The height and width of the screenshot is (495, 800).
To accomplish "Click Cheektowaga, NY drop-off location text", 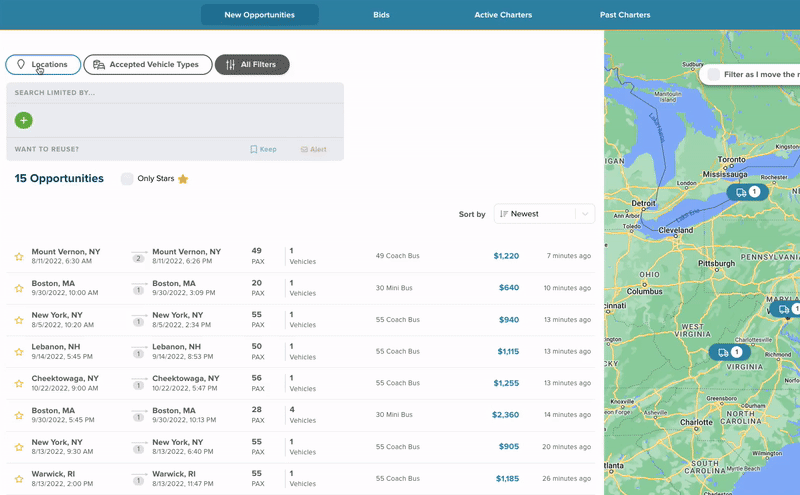I will point(186,378).
